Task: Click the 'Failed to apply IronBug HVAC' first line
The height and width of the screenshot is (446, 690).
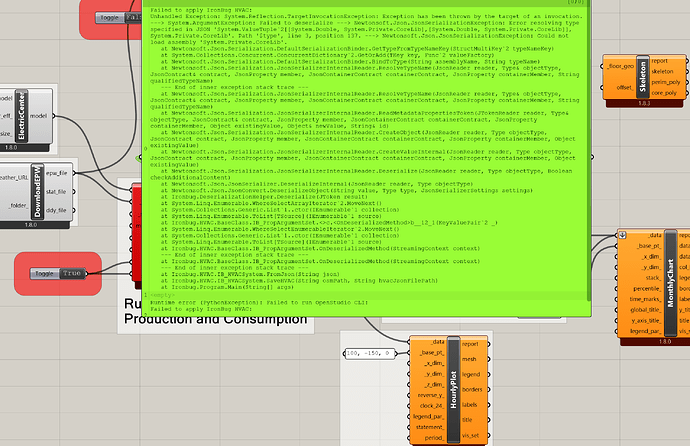Action: pyautogui.click(x=202, y=10)
